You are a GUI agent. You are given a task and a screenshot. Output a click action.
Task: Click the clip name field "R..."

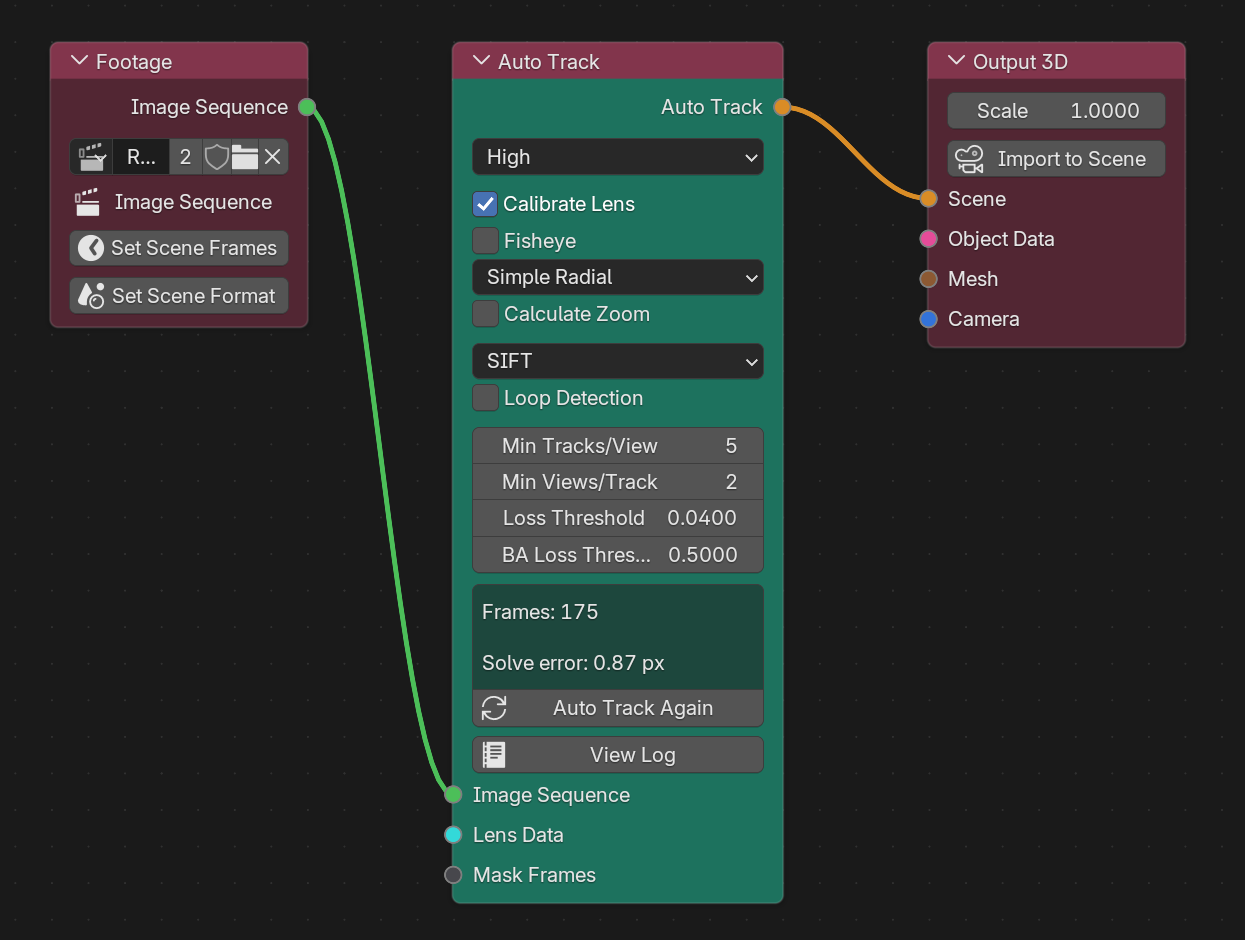(141, 157)
